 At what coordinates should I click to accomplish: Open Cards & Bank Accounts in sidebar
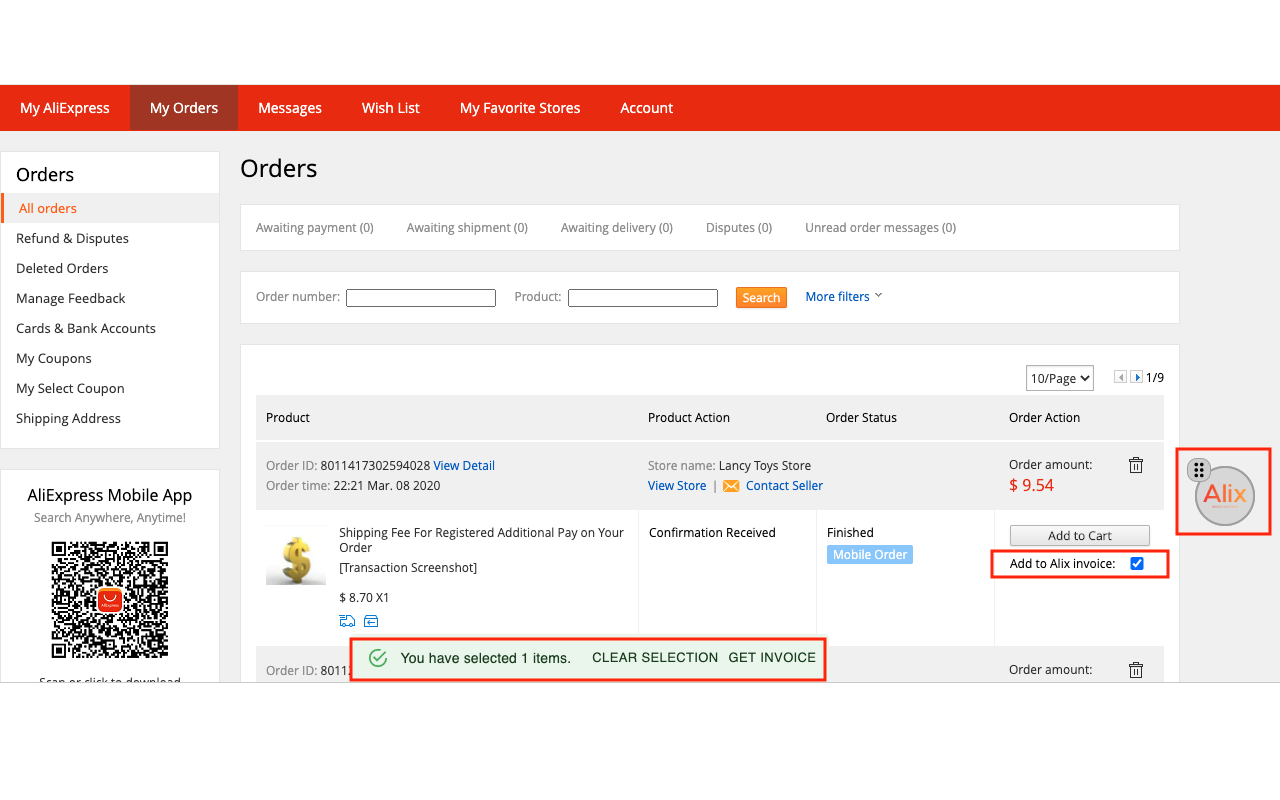pyautogui.click(x=86, y=328)
